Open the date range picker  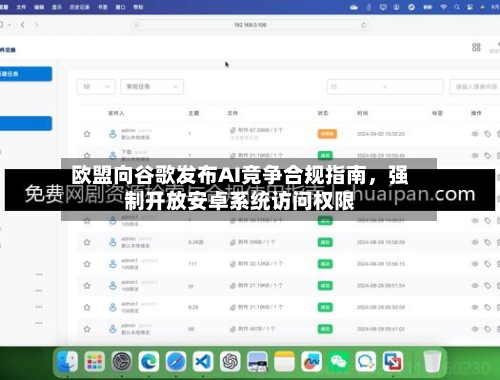click(385, 87)
